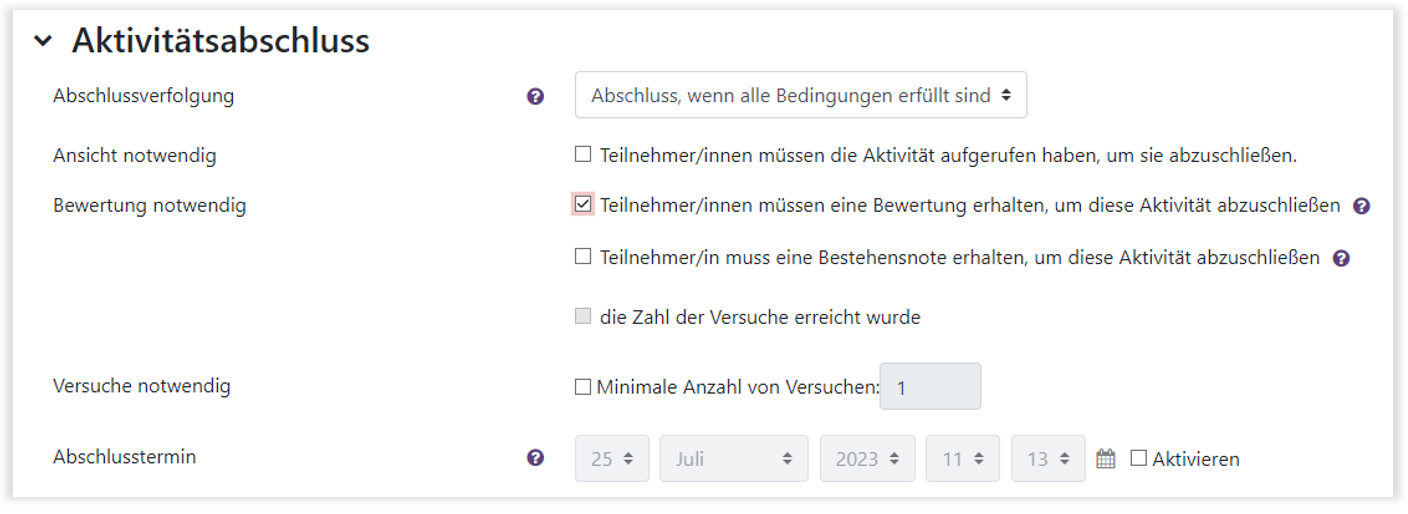Collapse the Aktivitätsabschluss section chevron
The image size is (1408, 514).
[x=42, y=41]
